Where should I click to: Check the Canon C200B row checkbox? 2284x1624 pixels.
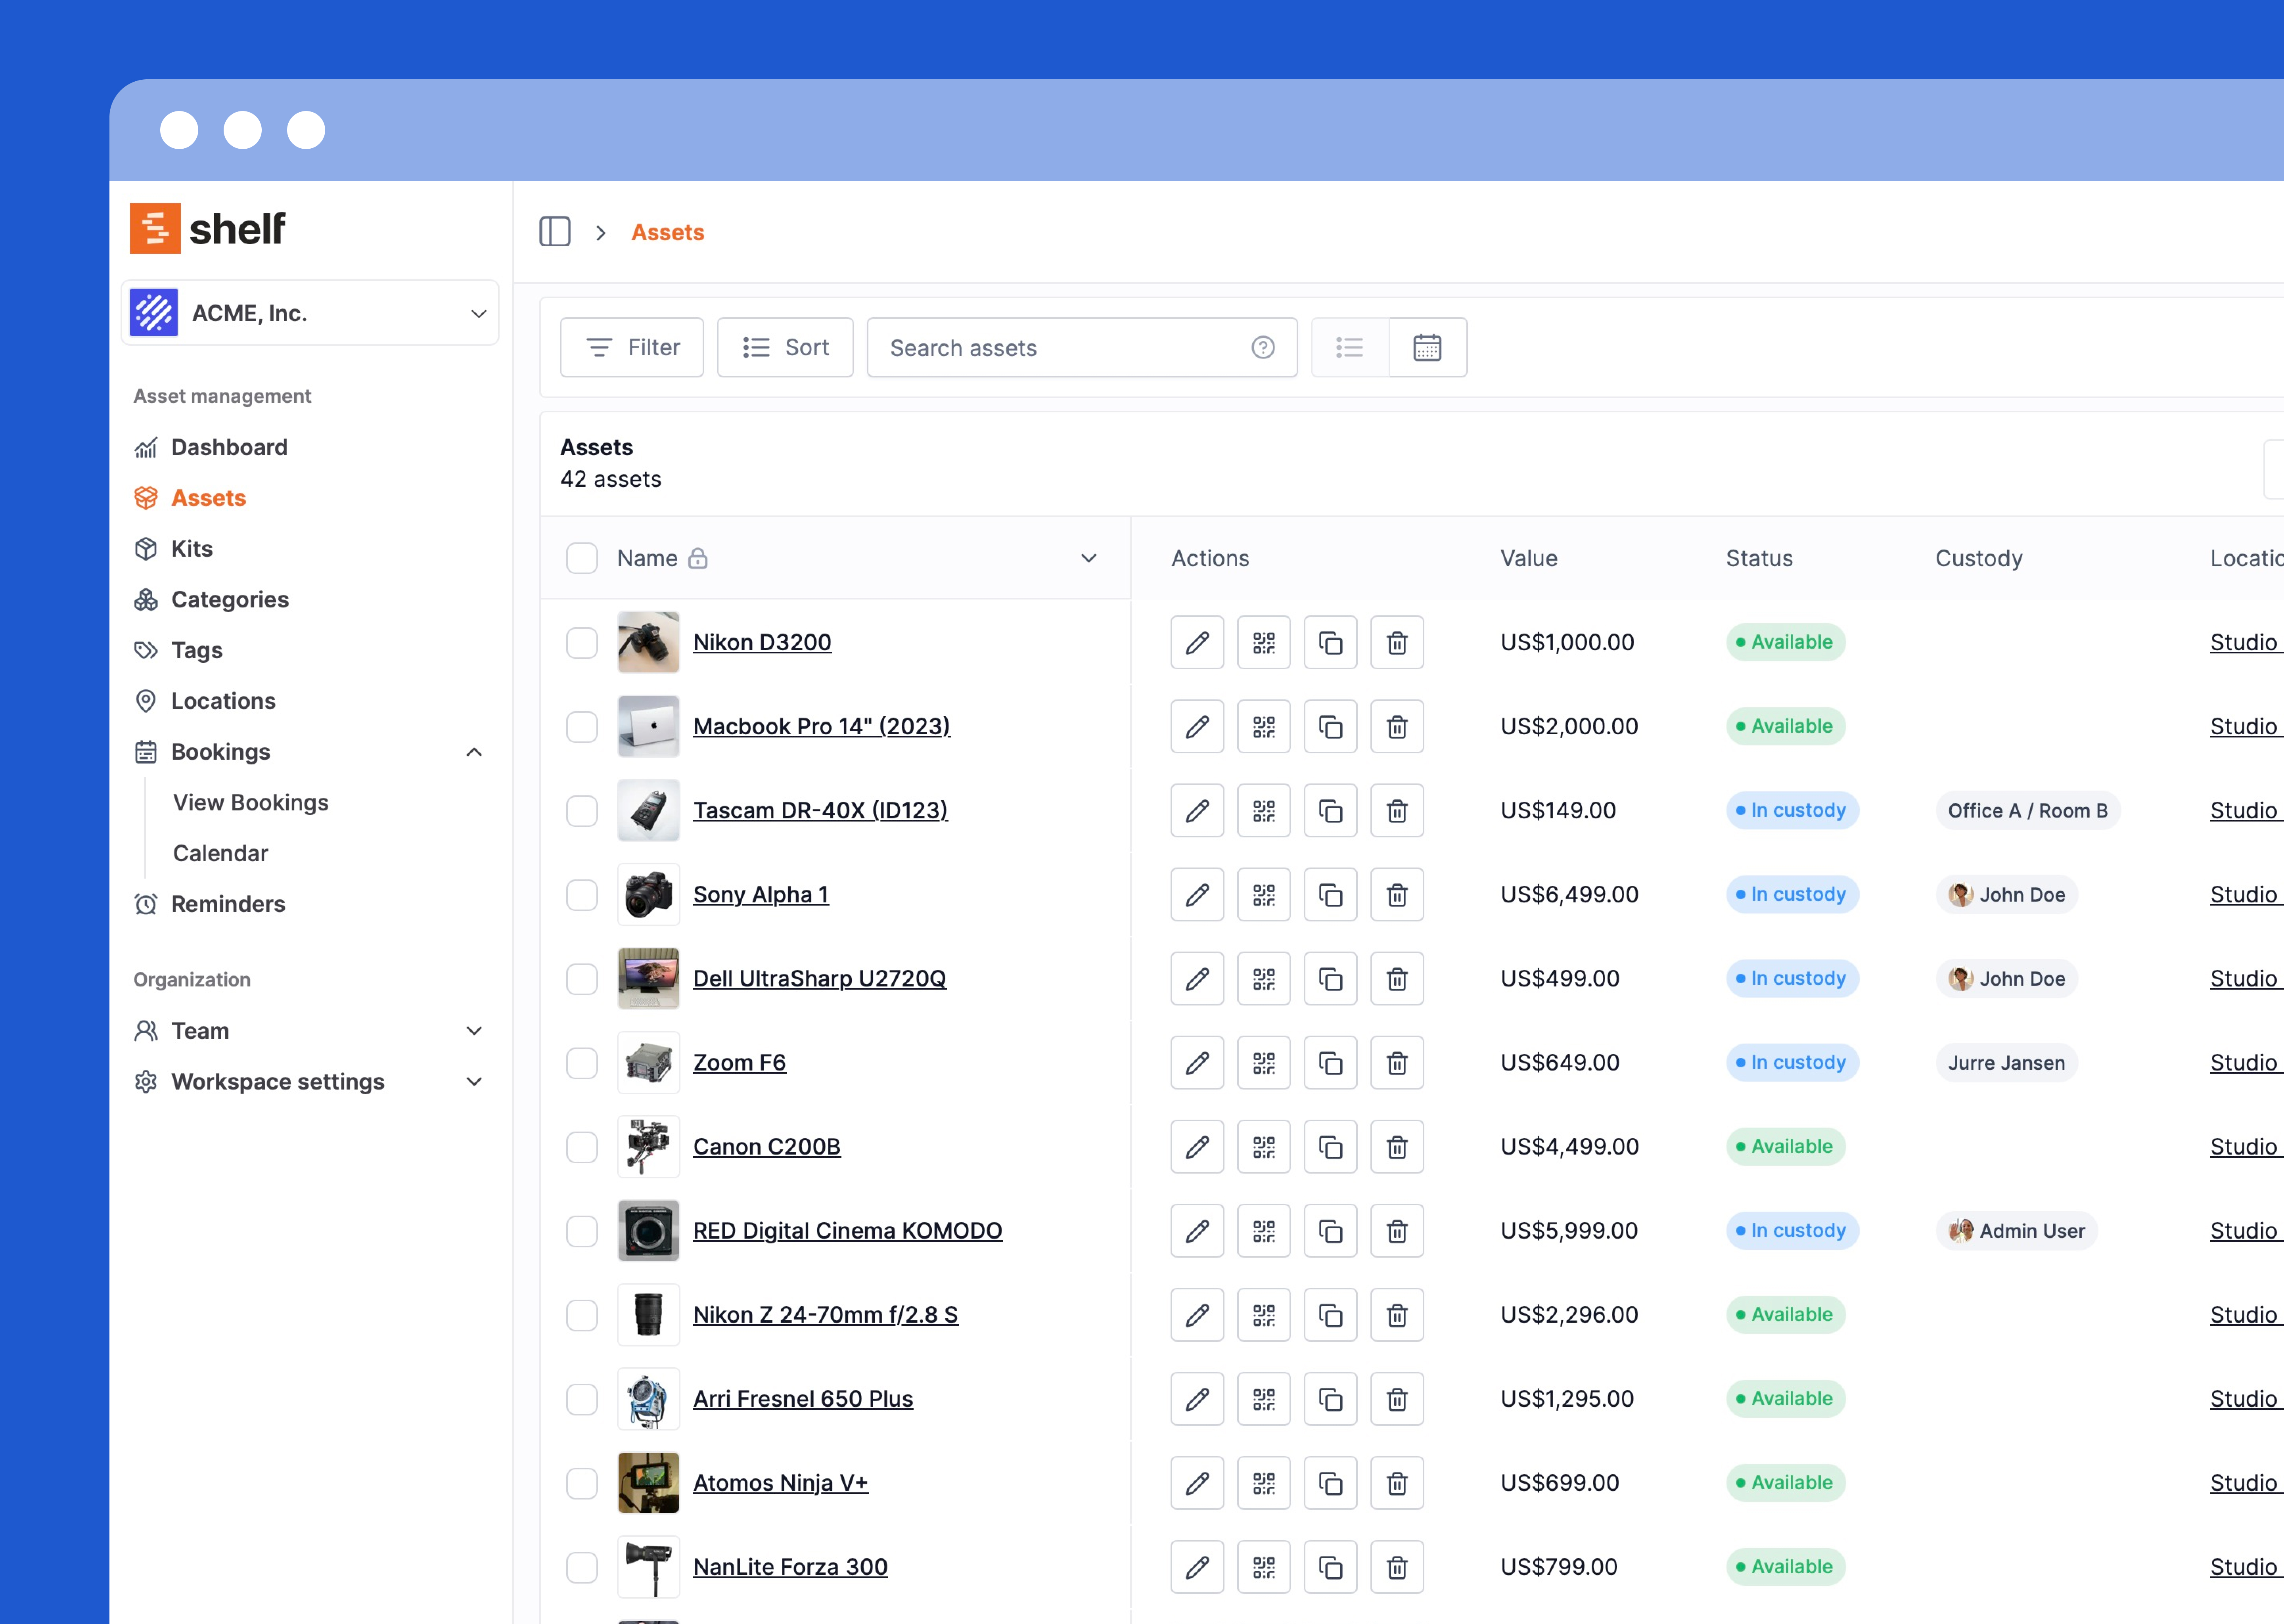click(x=582, y=1146)
